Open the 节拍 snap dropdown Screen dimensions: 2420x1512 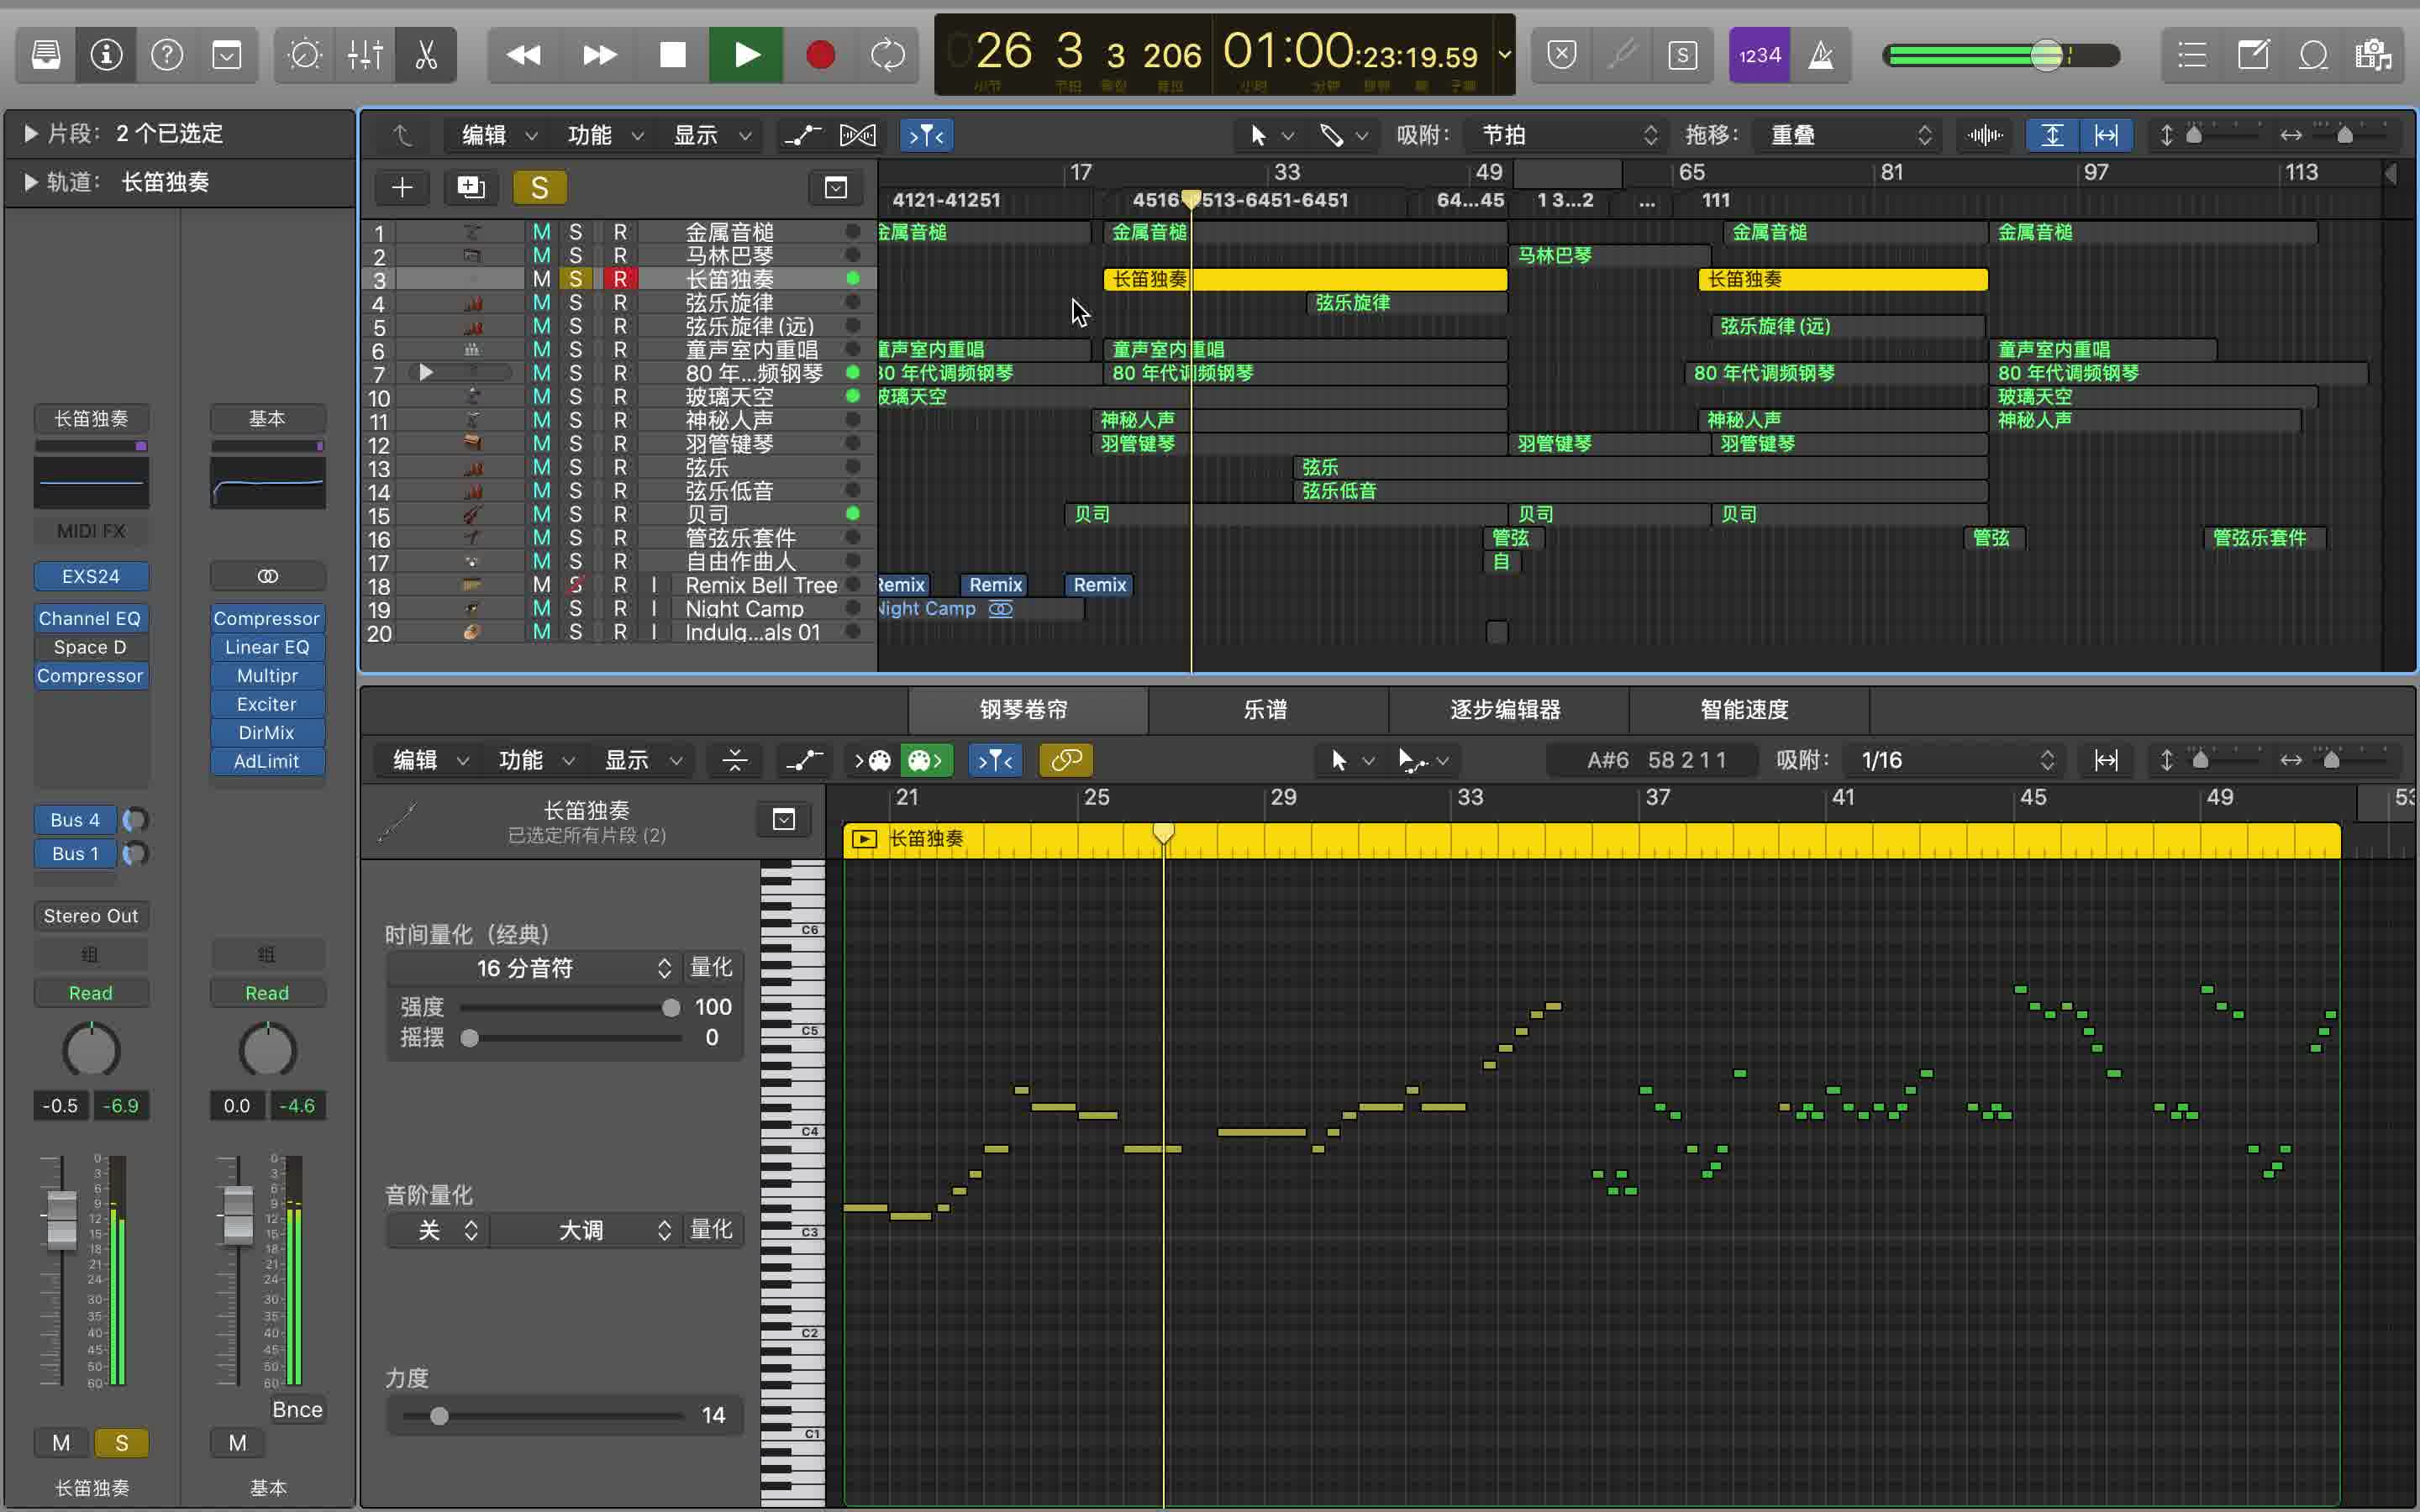(x=1563, y=134)
